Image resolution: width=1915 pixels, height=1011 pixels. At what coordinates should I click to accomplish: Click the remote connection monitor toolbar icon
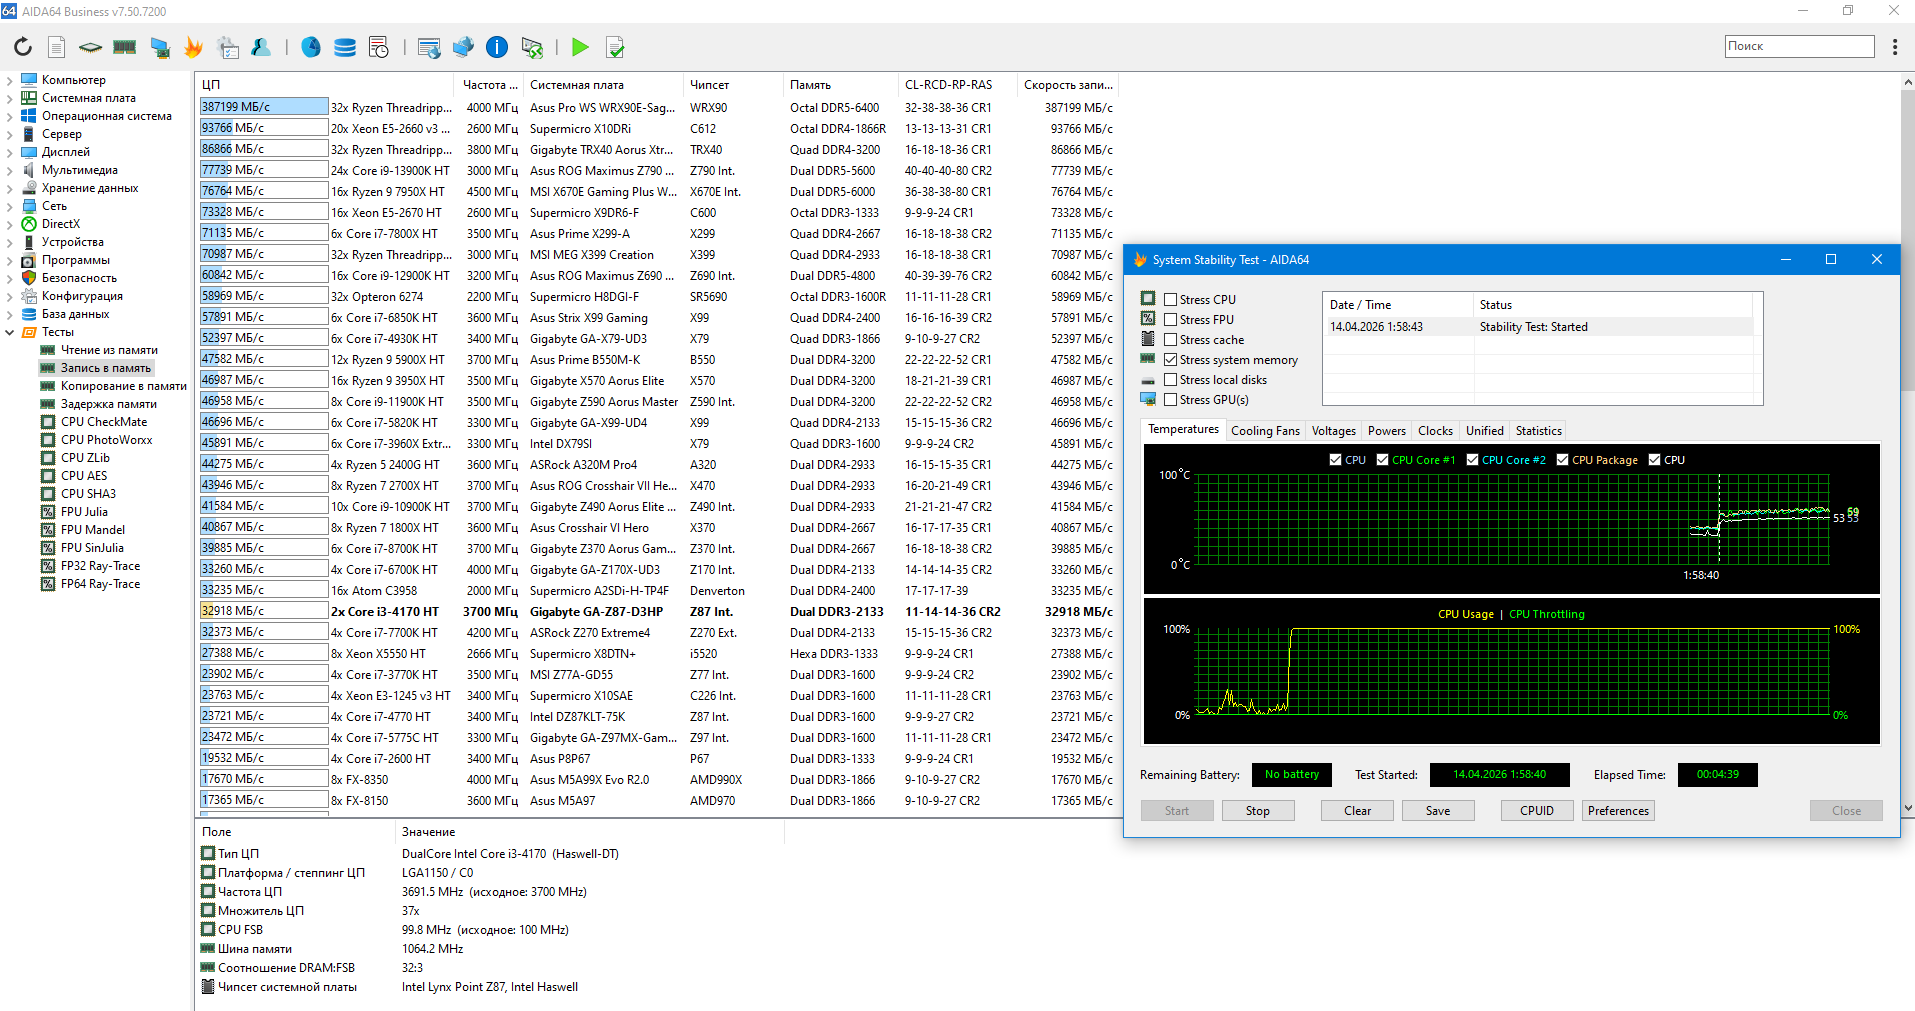[x=532, y=47]
